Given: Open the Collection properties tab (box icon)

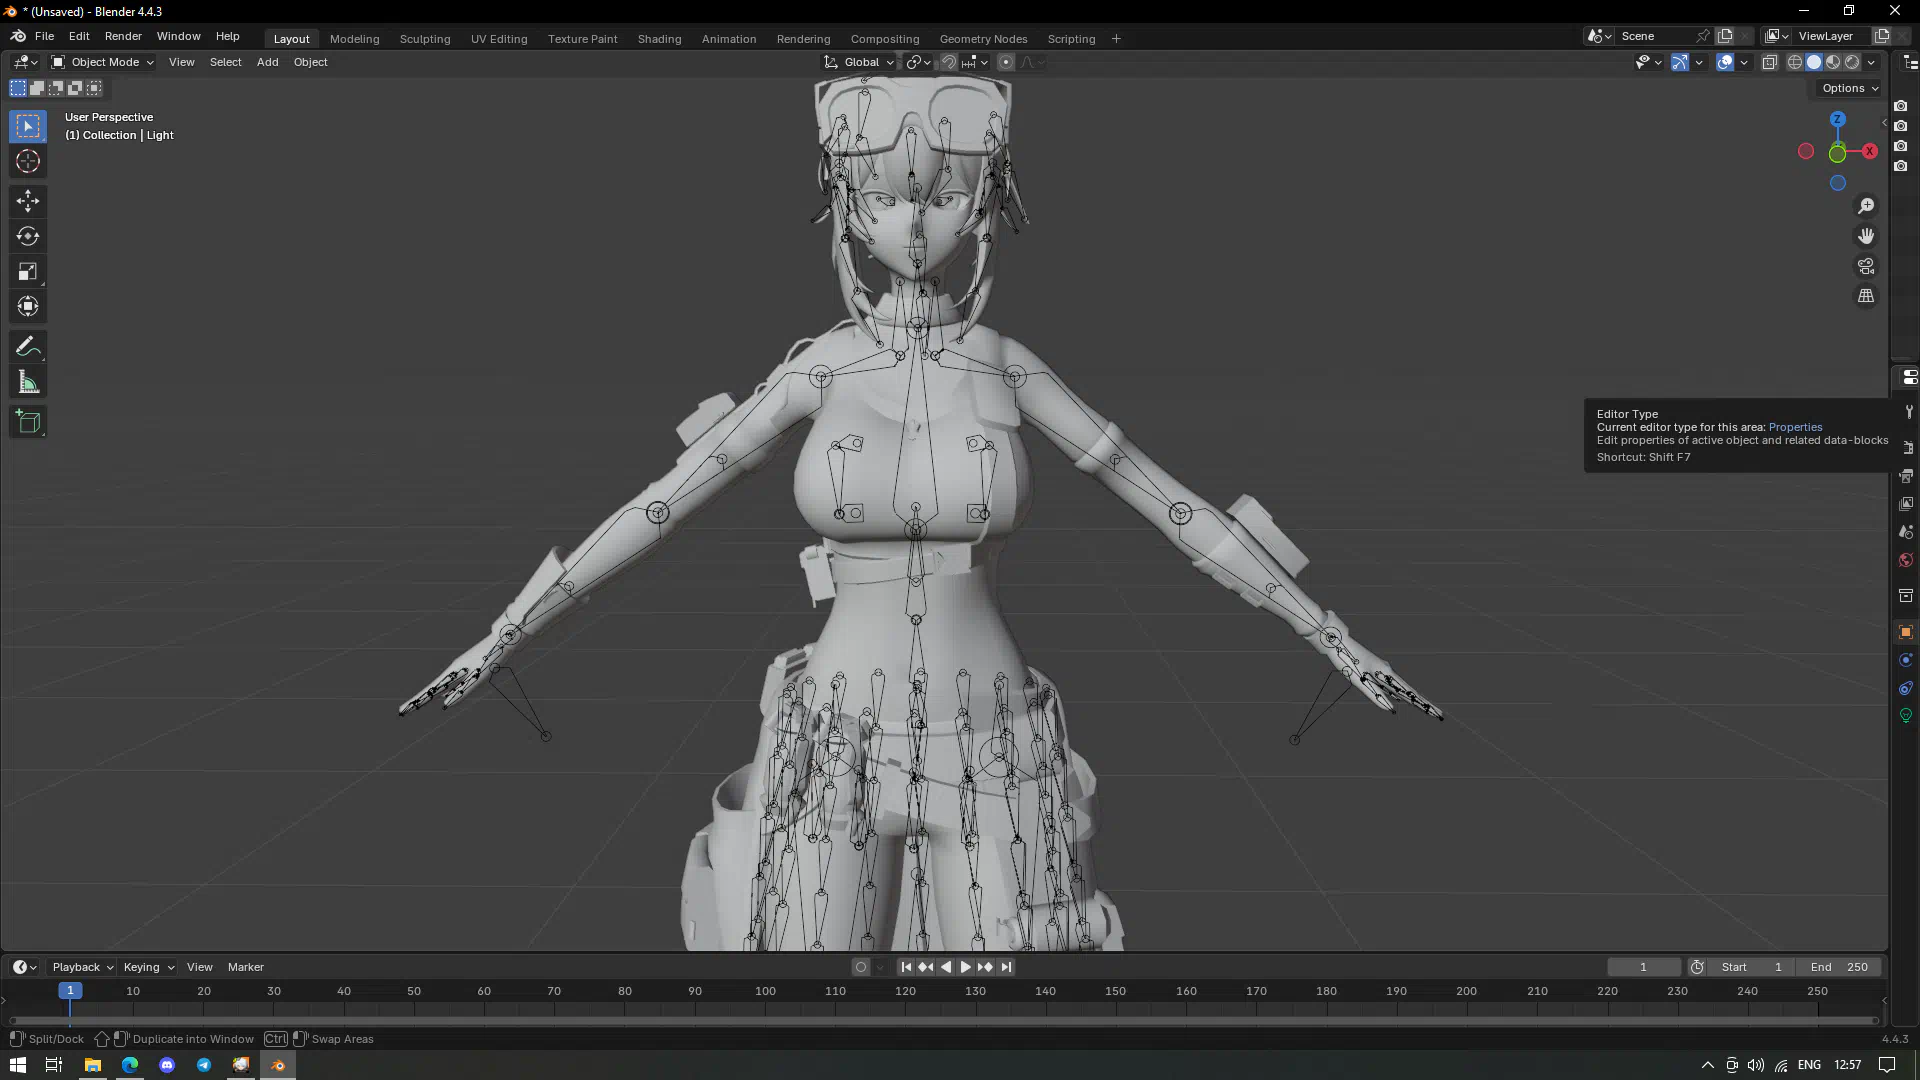Looking at the screenshot, I should point(1907,596).
